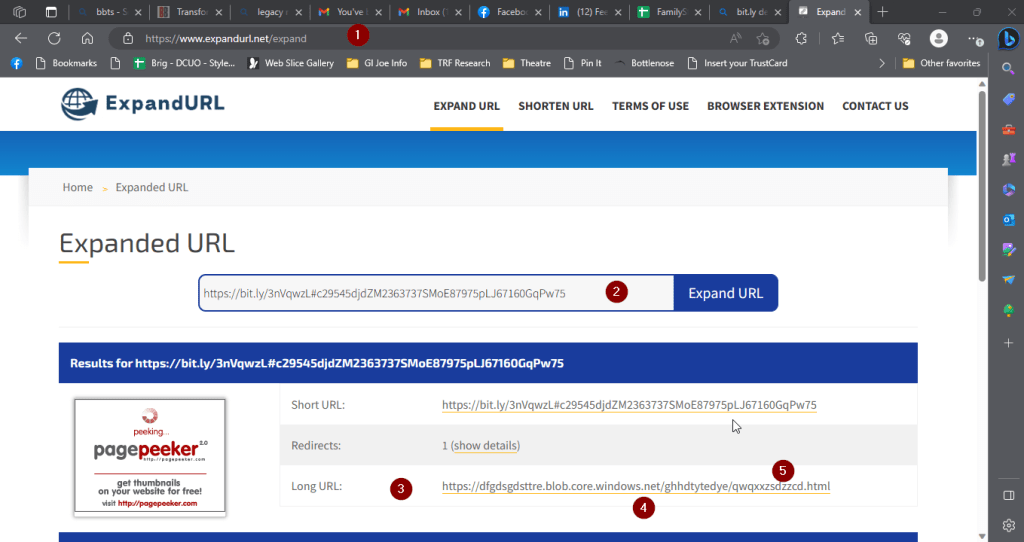Click the Home breadcrumb link

click(78, 187)
